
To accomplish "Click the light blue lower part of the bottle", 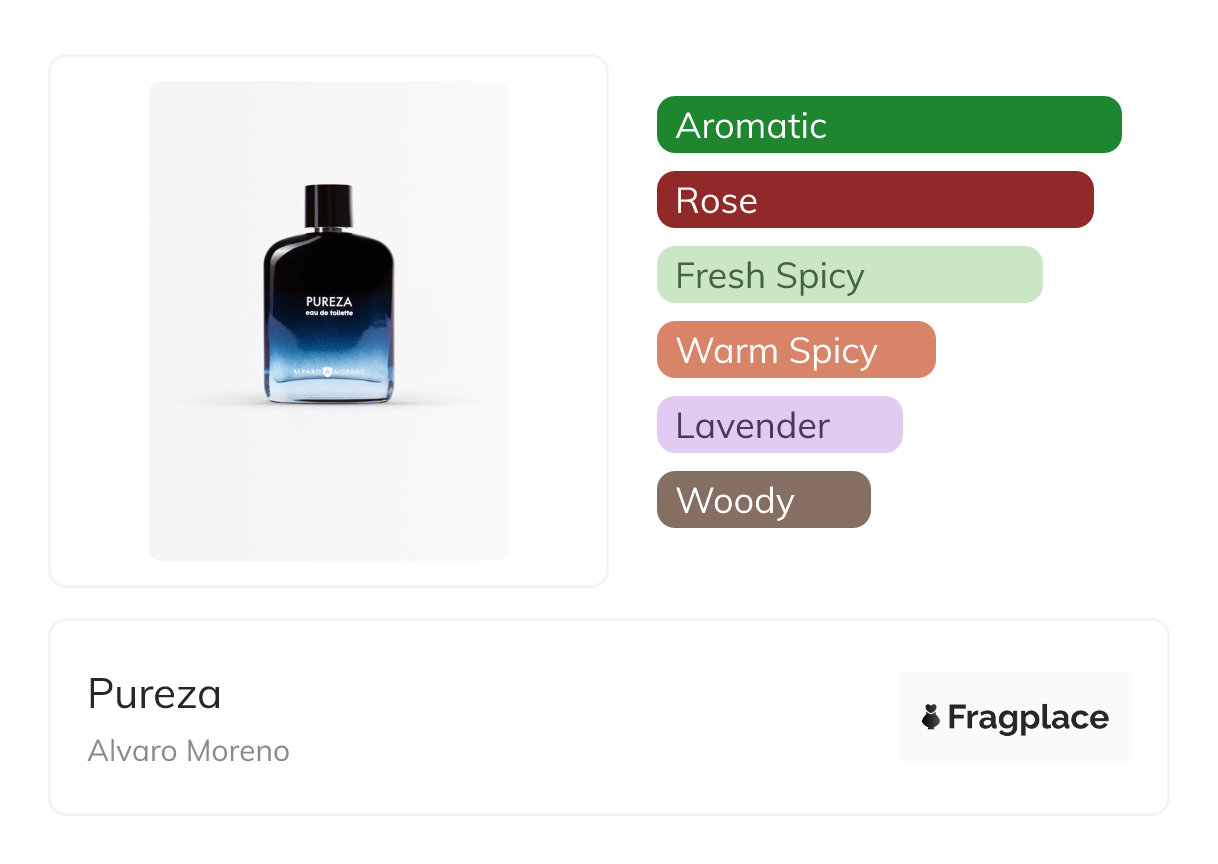I will 328,388.
